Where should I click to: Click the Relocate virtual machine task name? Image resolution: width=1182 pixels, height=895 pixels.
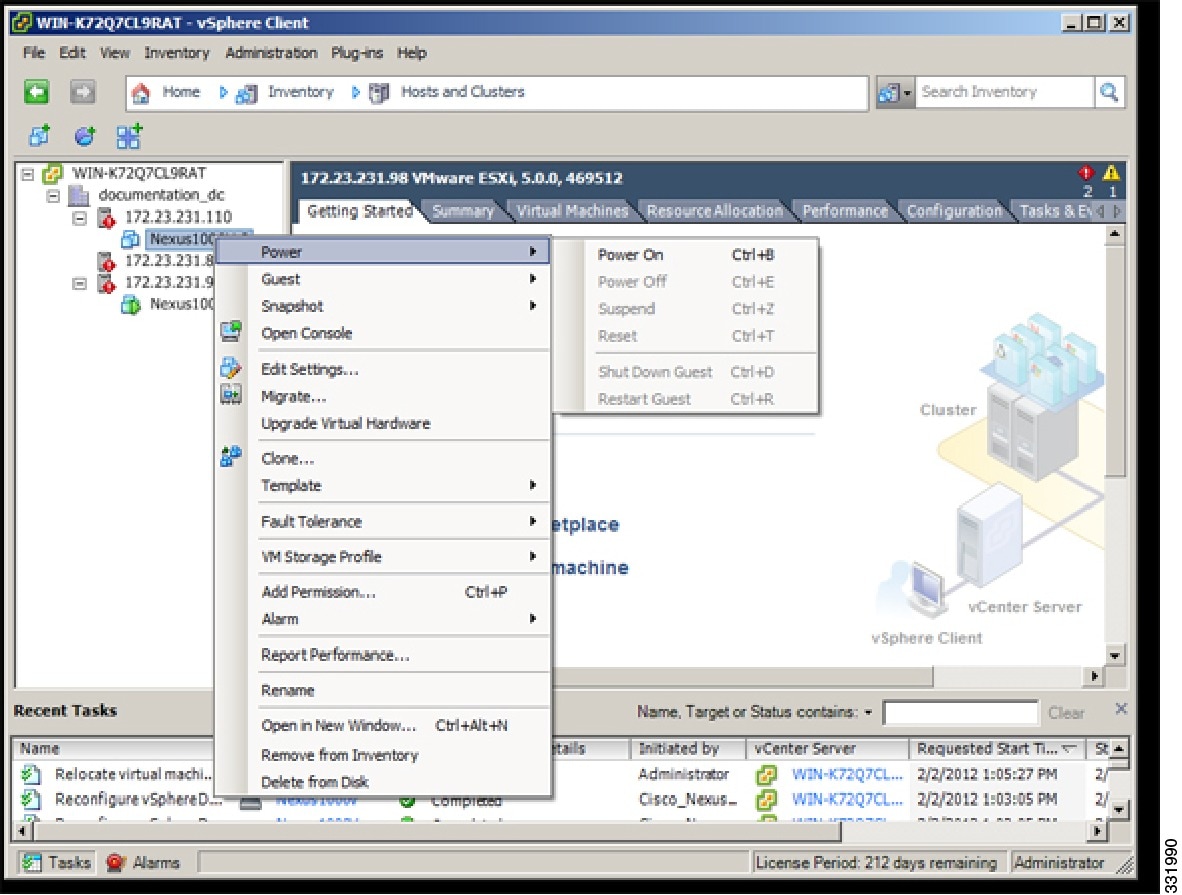pos(133,774)
